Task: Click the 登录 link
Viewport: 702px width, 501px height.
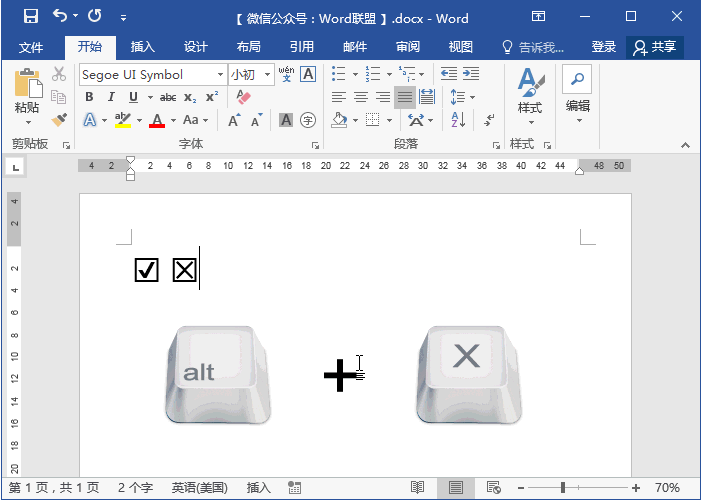Action: (604, 47)
